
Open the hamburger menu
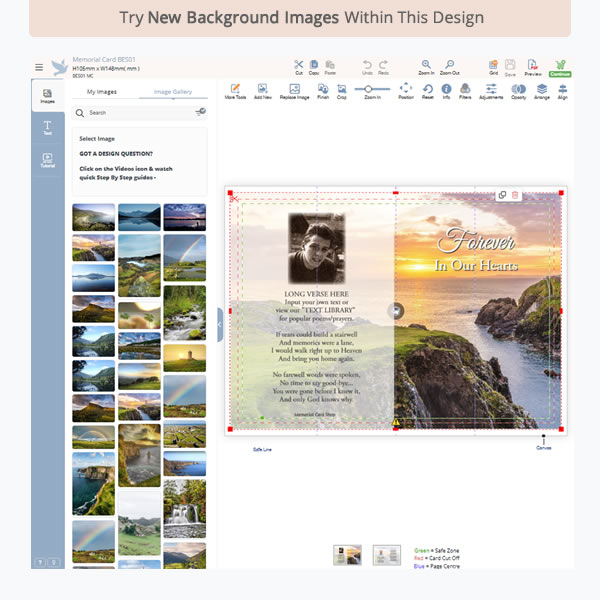[x=39, y=68]
